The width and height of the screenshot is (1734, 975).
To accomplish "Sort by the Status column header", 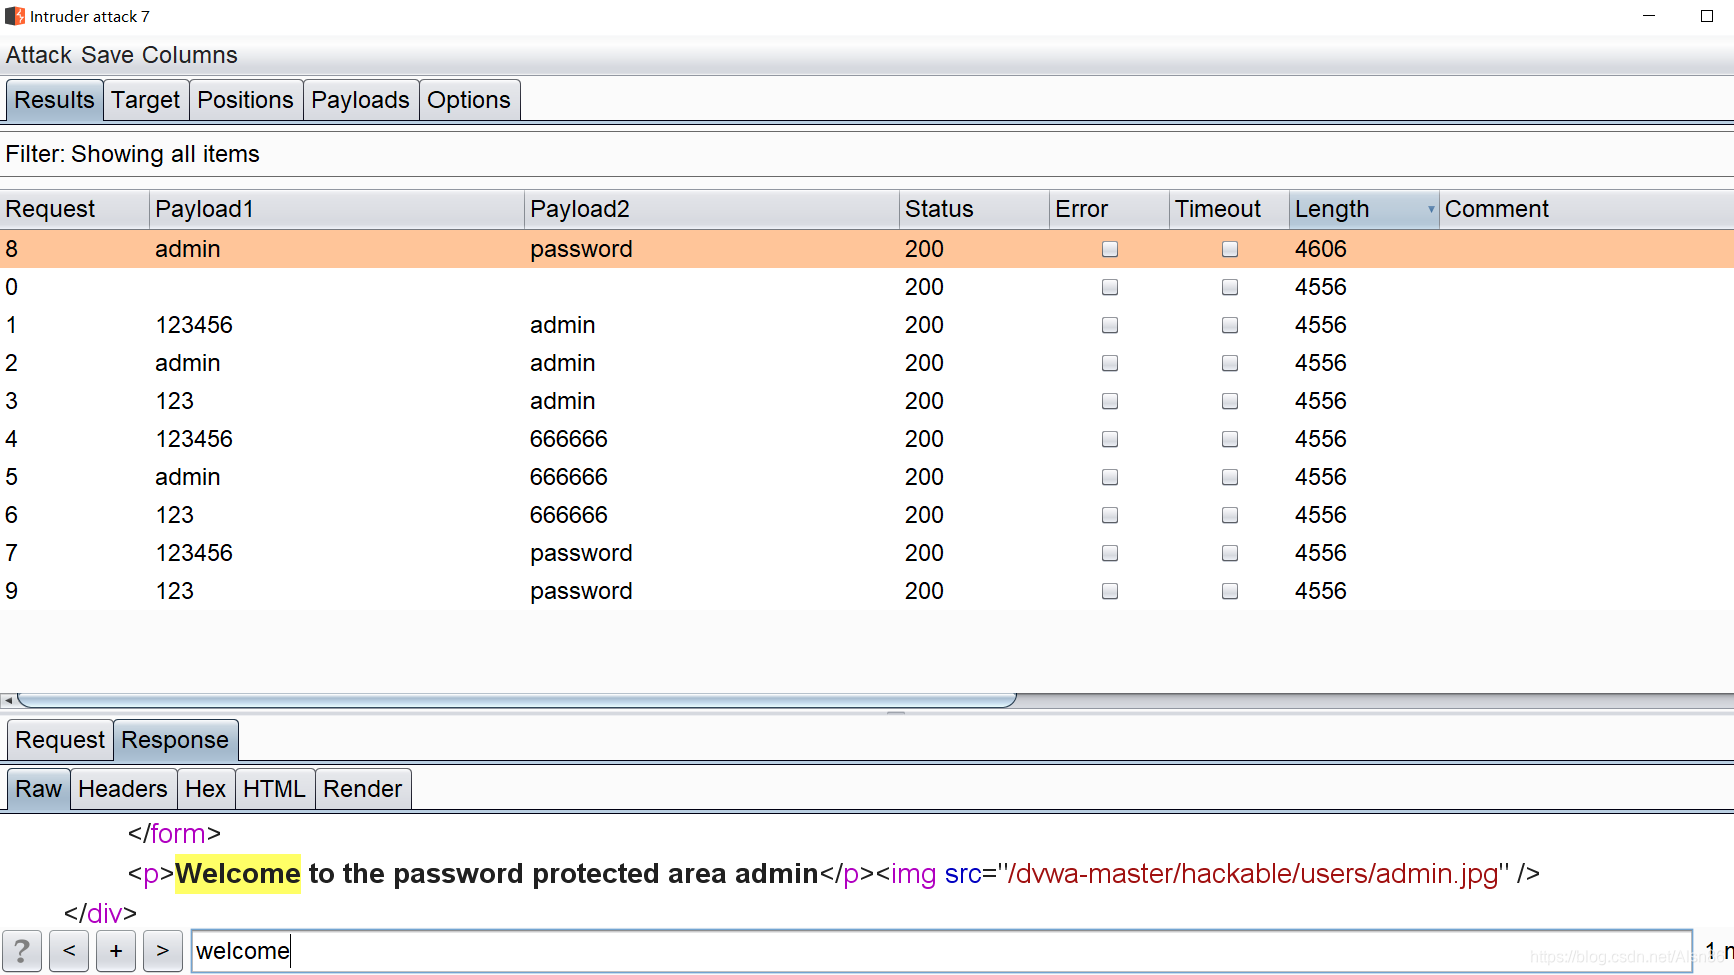I will 975,209.
